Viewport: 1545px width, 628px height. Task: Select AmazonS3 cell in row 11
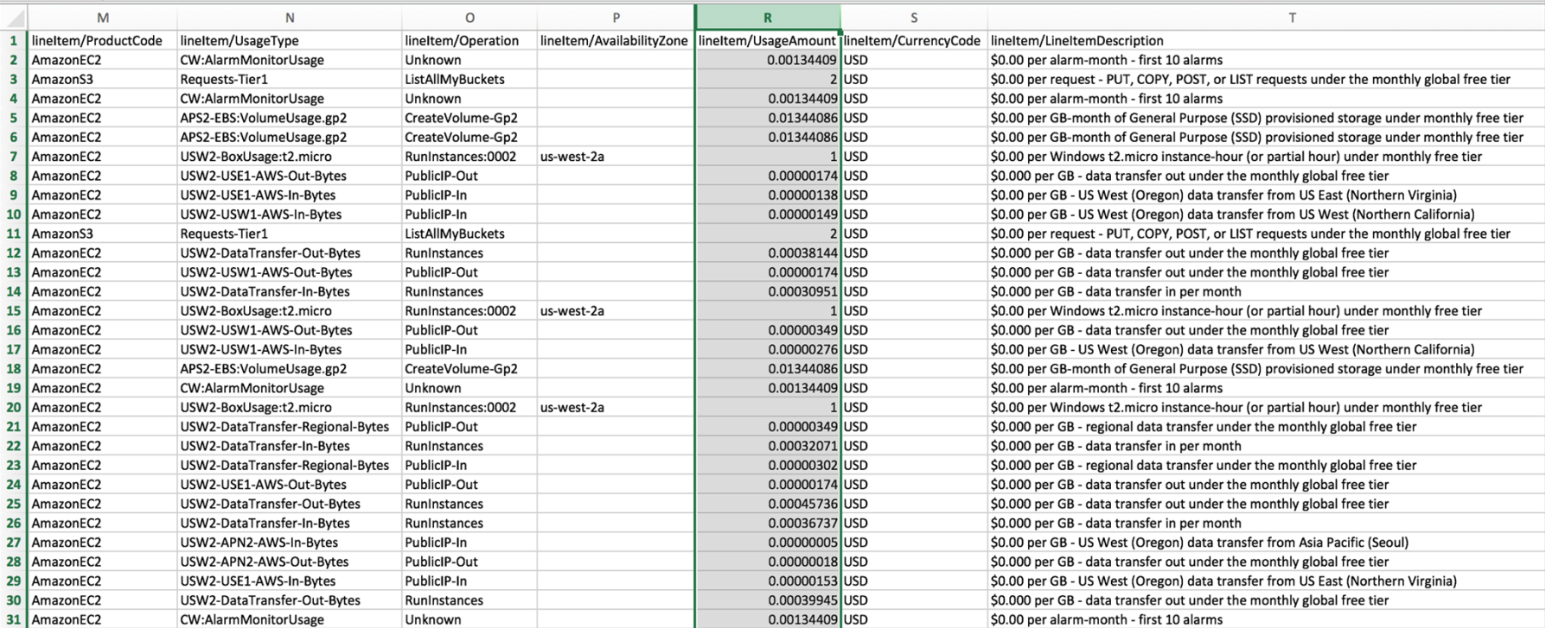(103, 233)
